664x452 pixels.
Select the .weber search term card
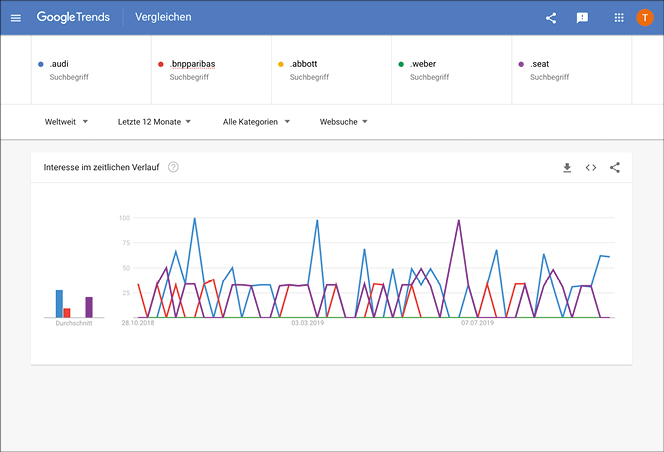[451, 70]
